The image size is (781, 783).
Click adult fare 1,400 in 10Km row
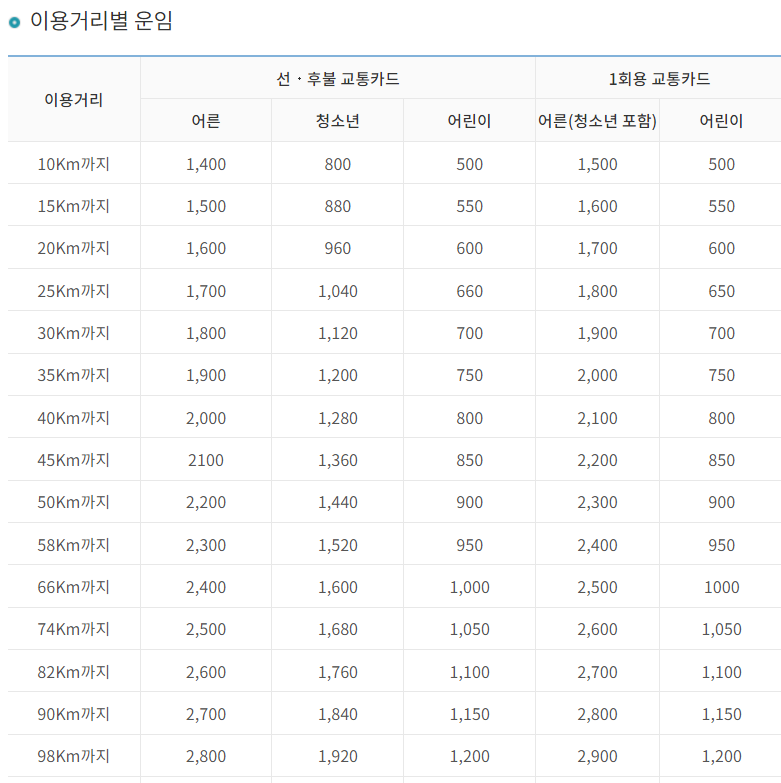[206, 164]
